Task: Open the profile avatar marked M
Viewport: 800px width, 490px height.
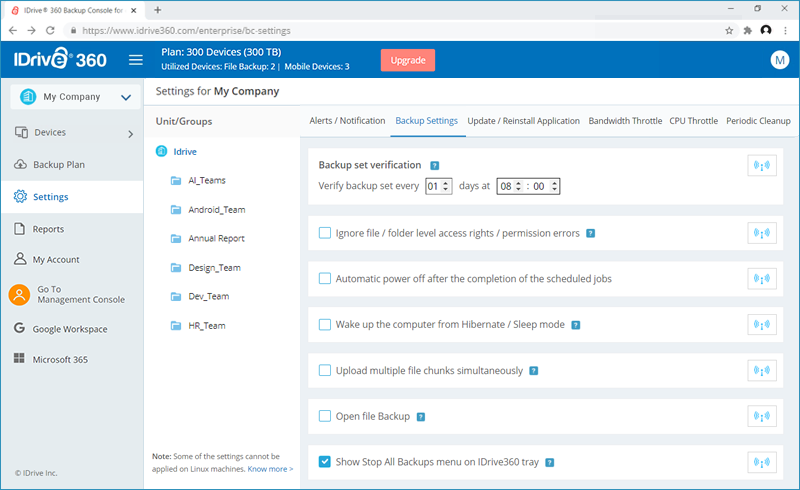Action: point(780,60)
